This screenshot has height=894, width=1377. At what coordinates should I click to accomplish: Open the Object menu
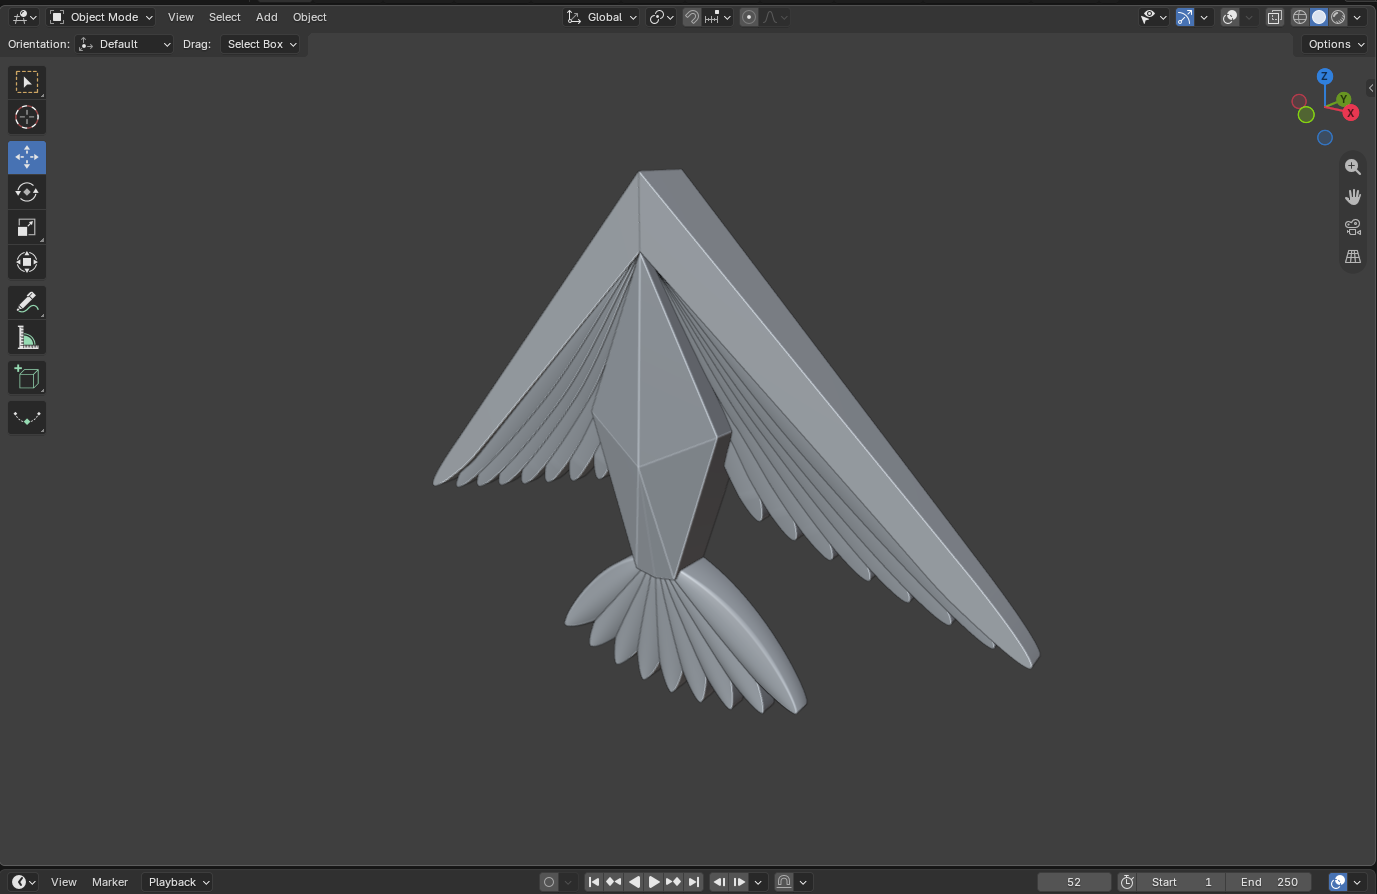coord(310,17)
